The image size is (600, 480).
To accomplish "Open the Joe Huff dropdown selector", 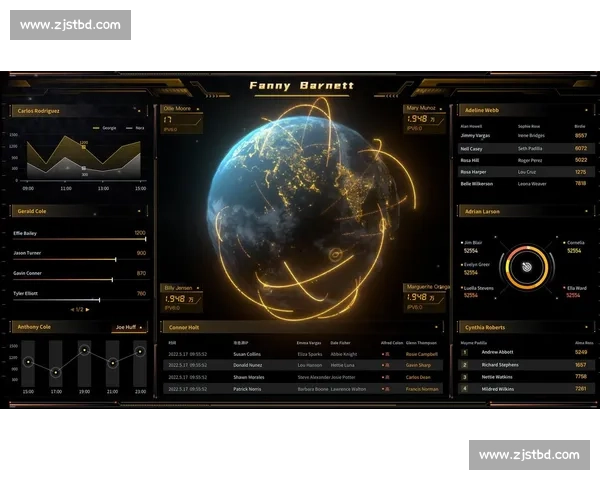I will (x=129, y=327).
